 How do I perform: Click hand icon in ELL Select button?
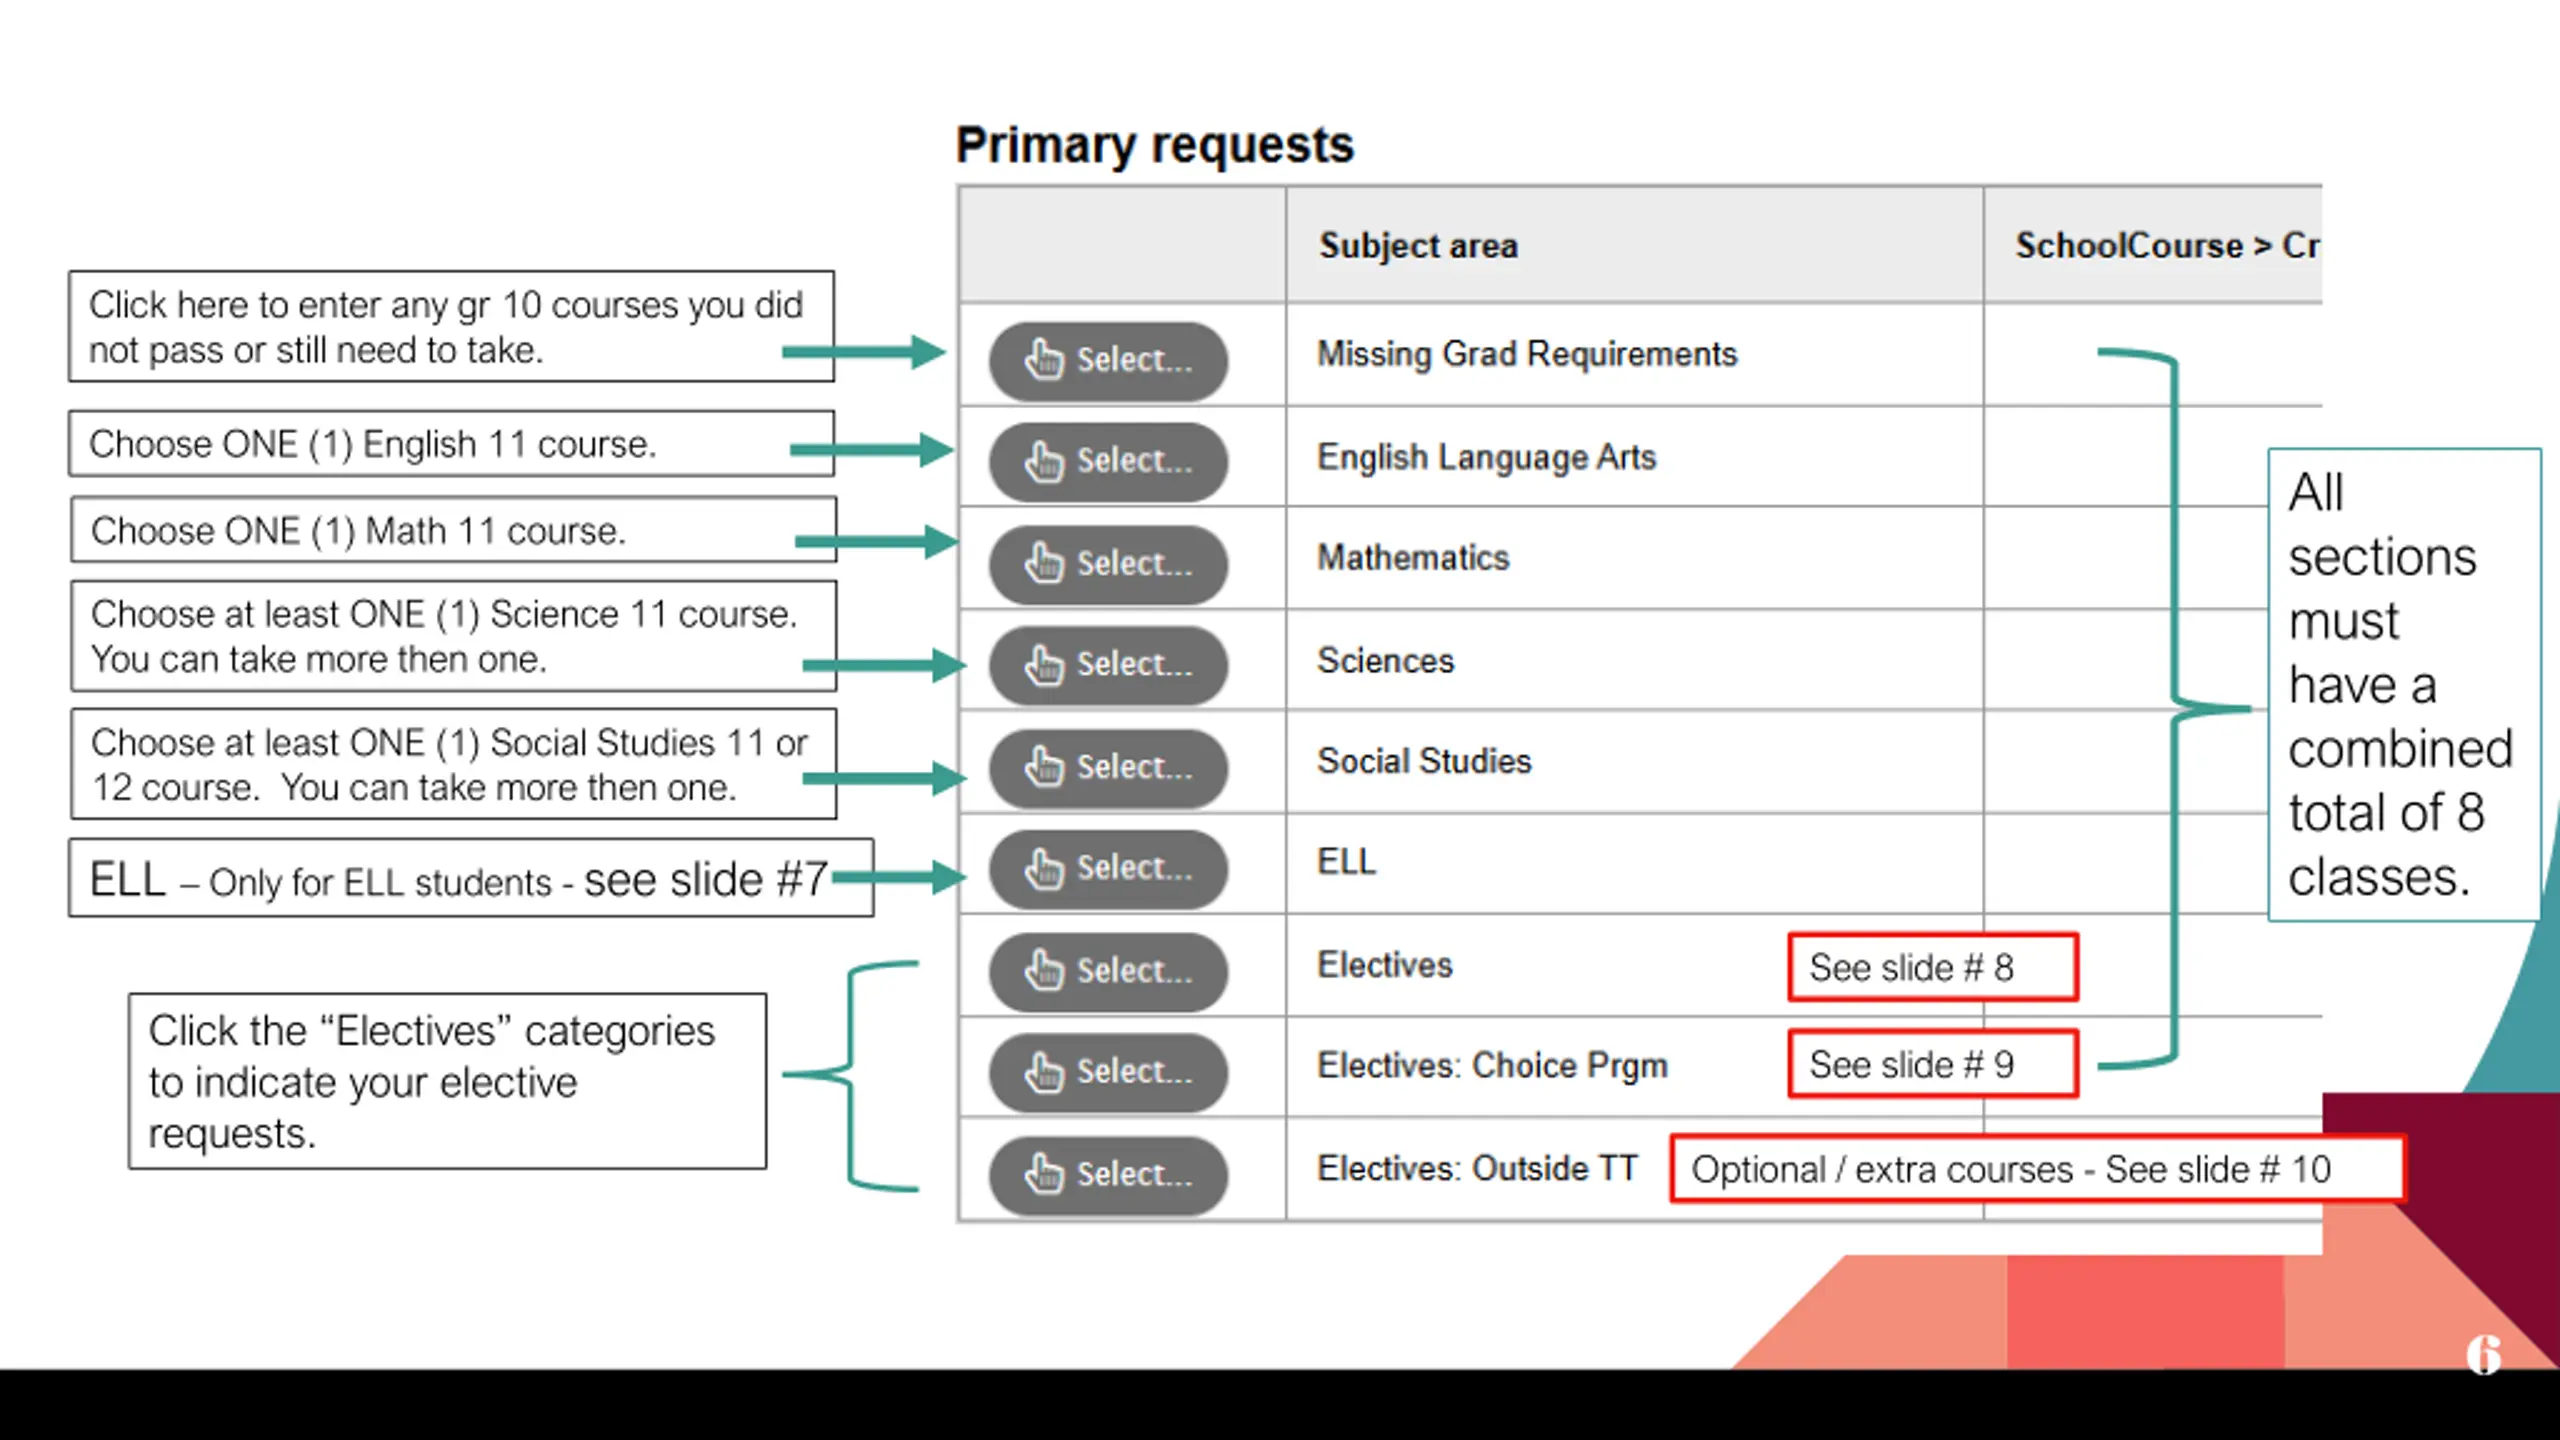[1044, 868]
